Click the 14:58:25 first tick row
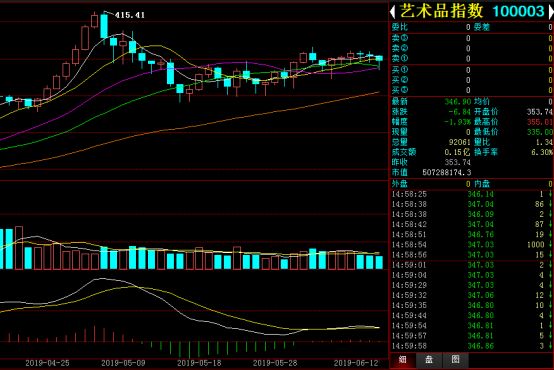This screenshot has width=554, height=370. (471, 194)
